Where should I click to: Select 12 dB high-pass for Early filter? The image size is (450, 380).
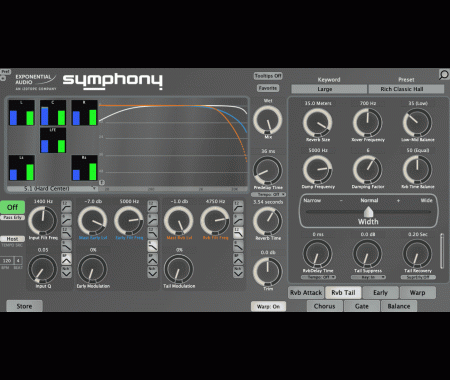coord(153,207)
